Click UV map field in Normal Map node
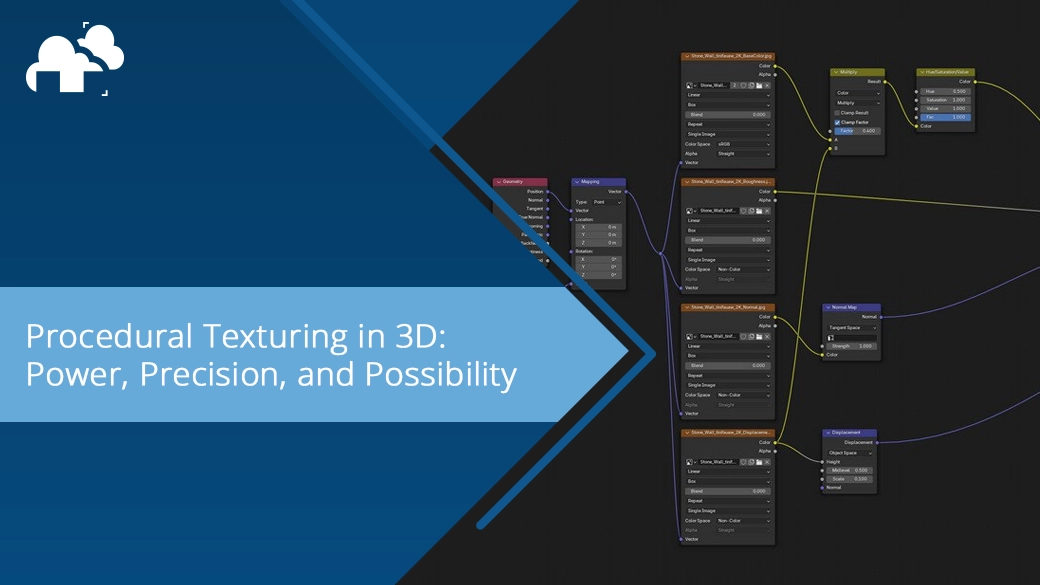 [x=852, y=338]
